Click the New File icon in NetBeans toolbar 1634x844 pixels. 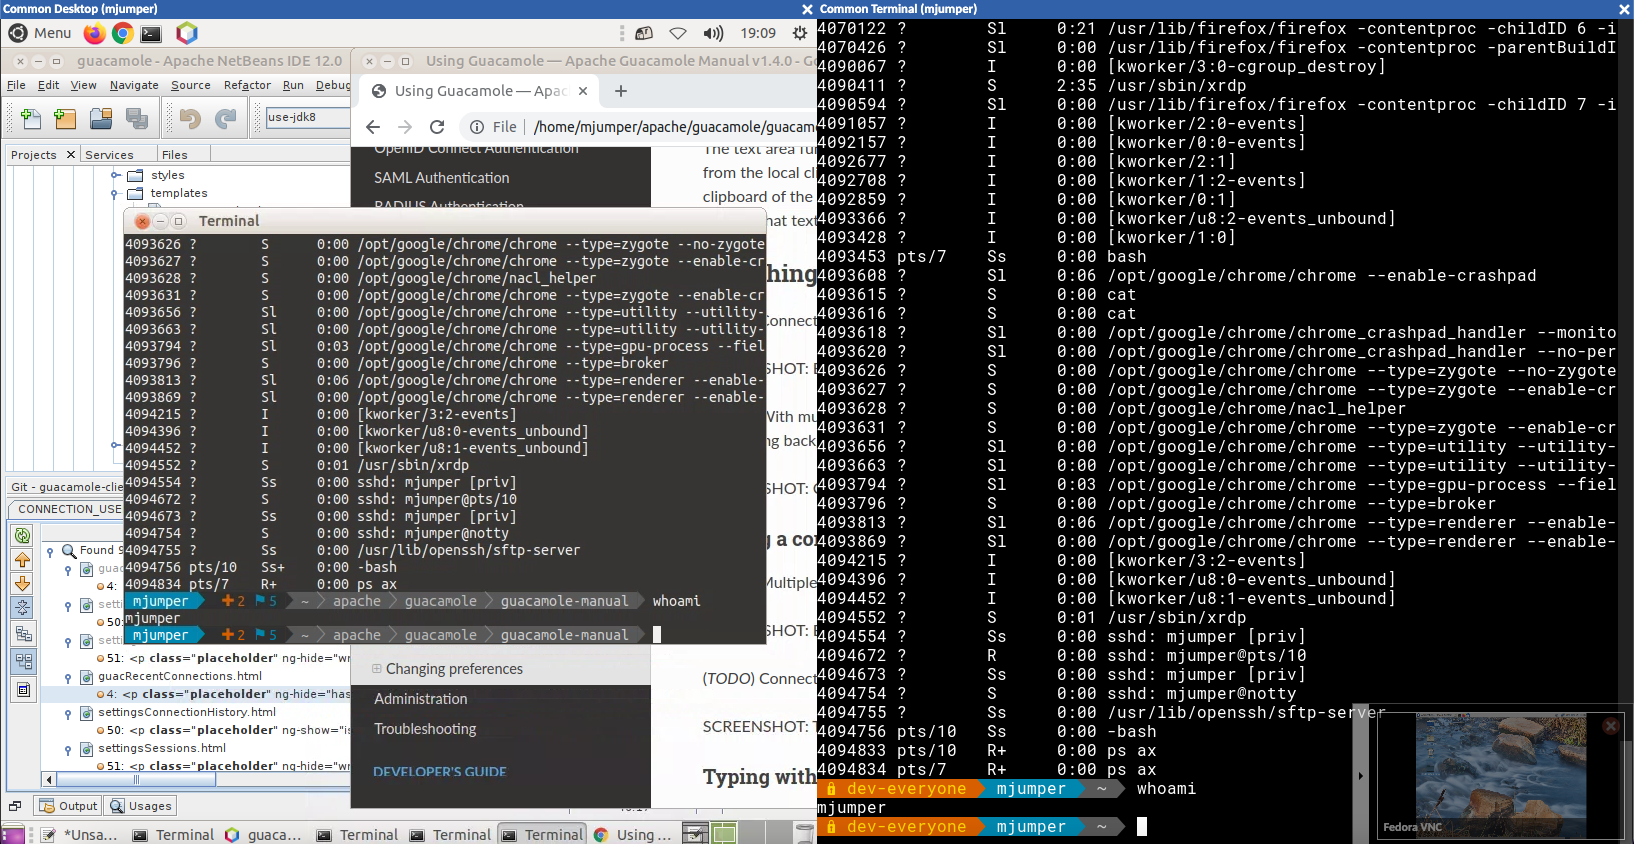pos(31,119)
